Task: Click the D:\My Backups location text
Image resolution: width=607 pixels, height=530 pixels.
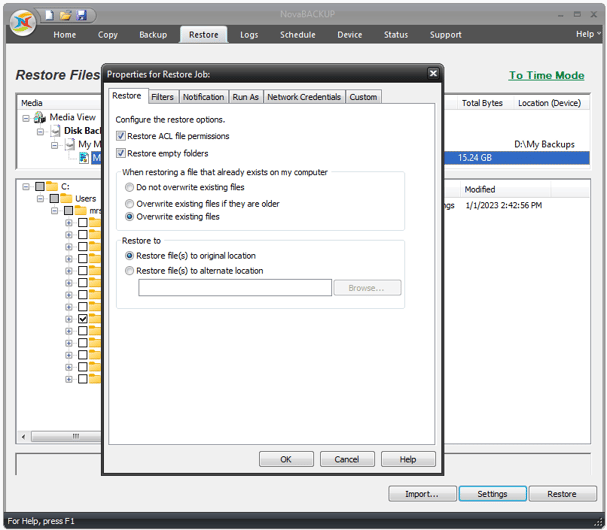Action: coord(544,144)
